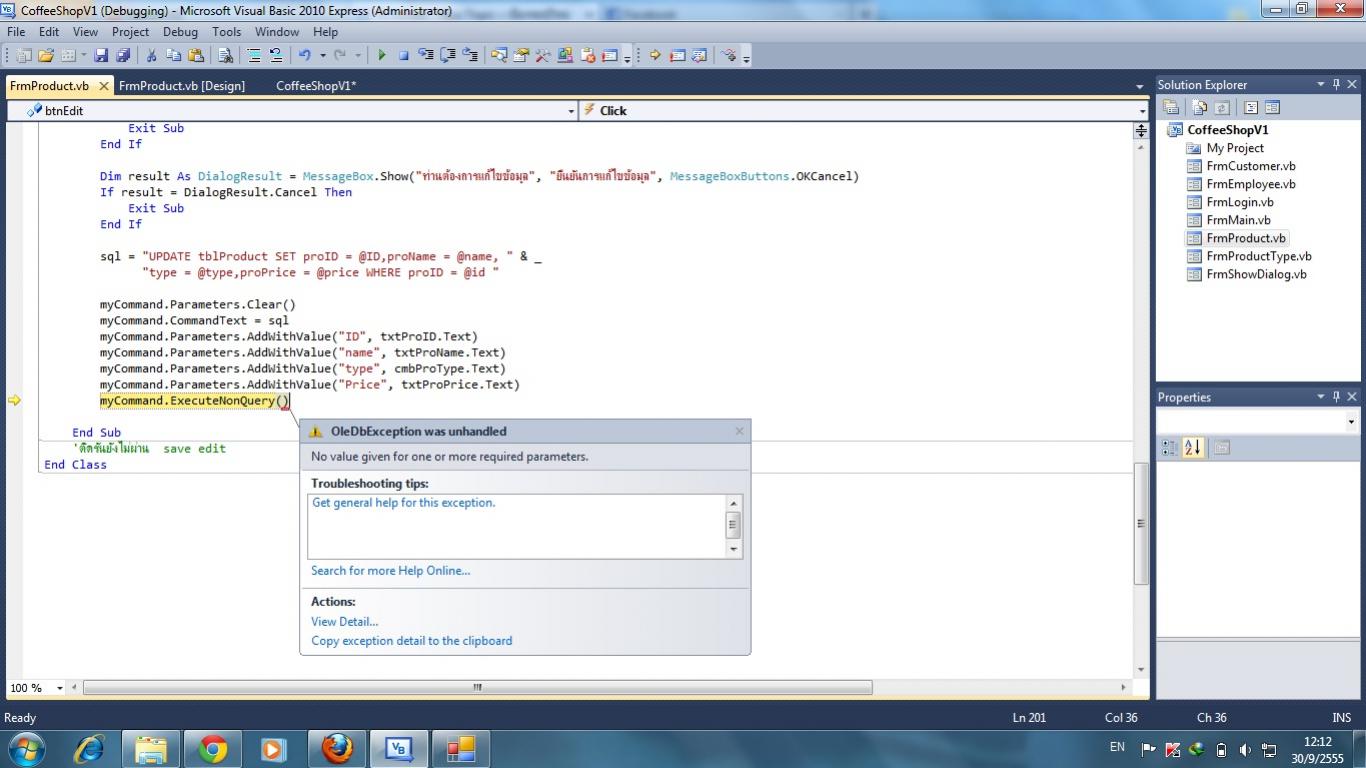The width and height of the screenshot is (1366, 768).
Task: Click the Step Out debug icon
Action: pyautogui.click(x=470, y=56)
